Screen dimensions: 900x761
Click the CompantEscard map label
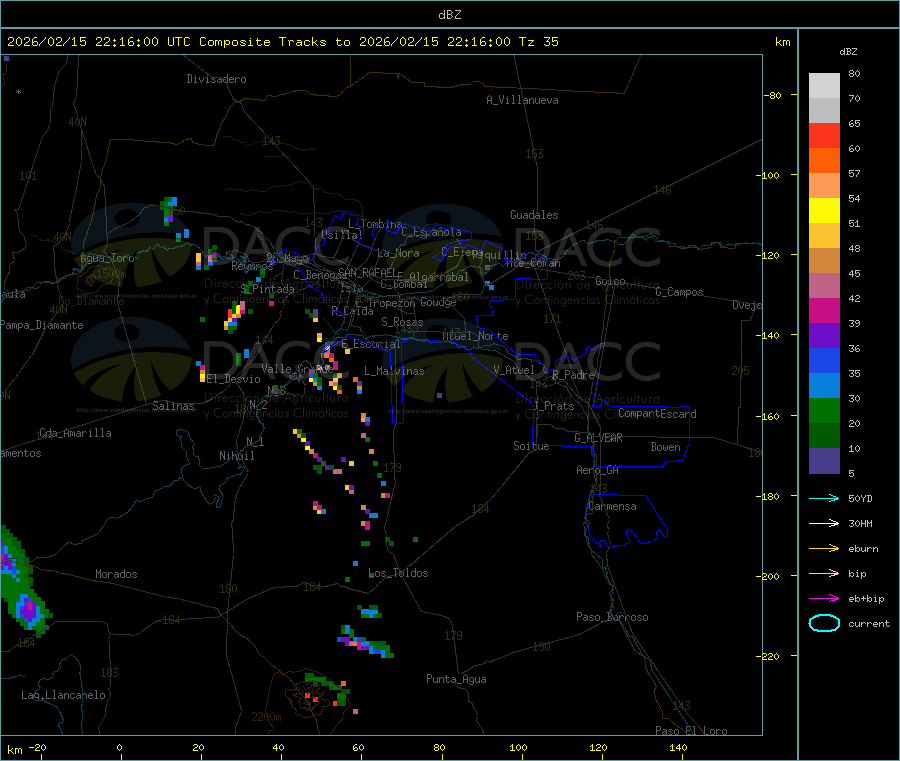657,413
